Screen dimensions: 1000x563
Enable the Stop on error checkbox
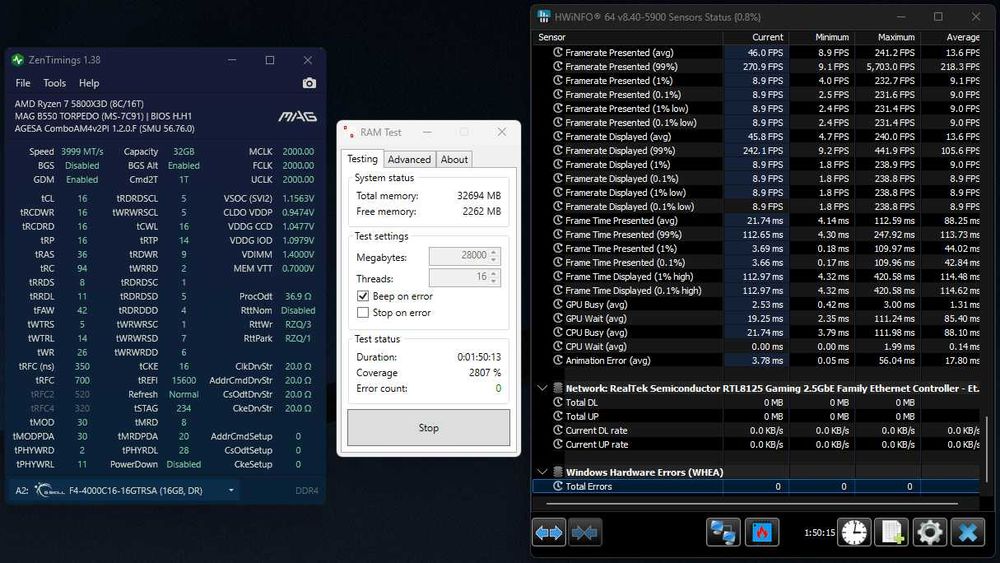363,312
